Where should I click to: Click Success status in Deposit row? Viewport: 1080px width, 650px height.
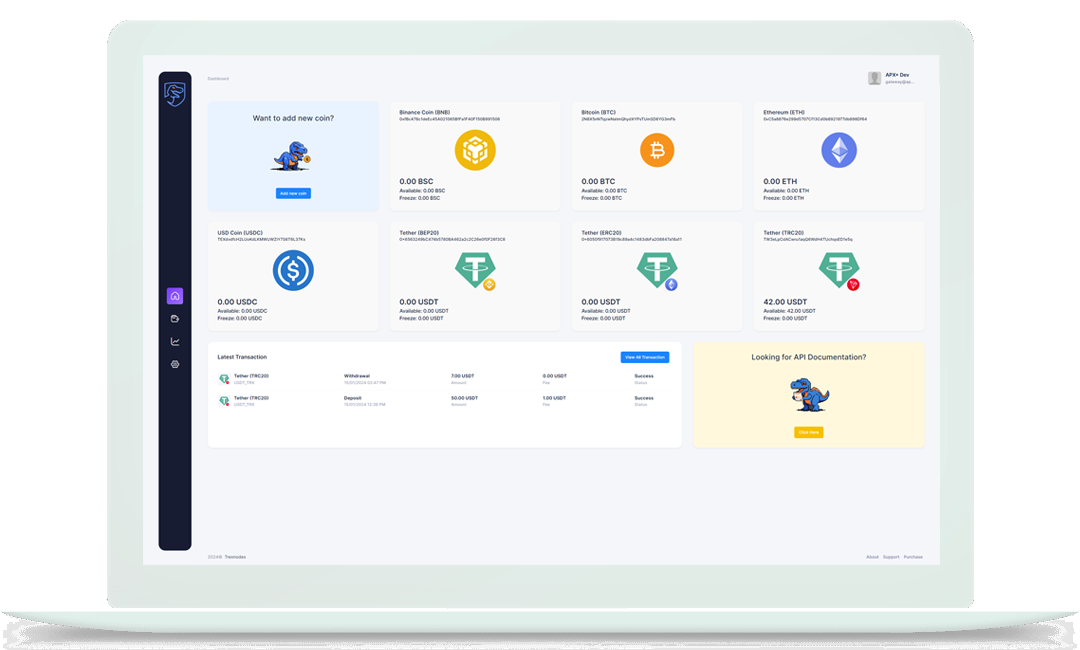pyautogui.click(x=644, y=398)
